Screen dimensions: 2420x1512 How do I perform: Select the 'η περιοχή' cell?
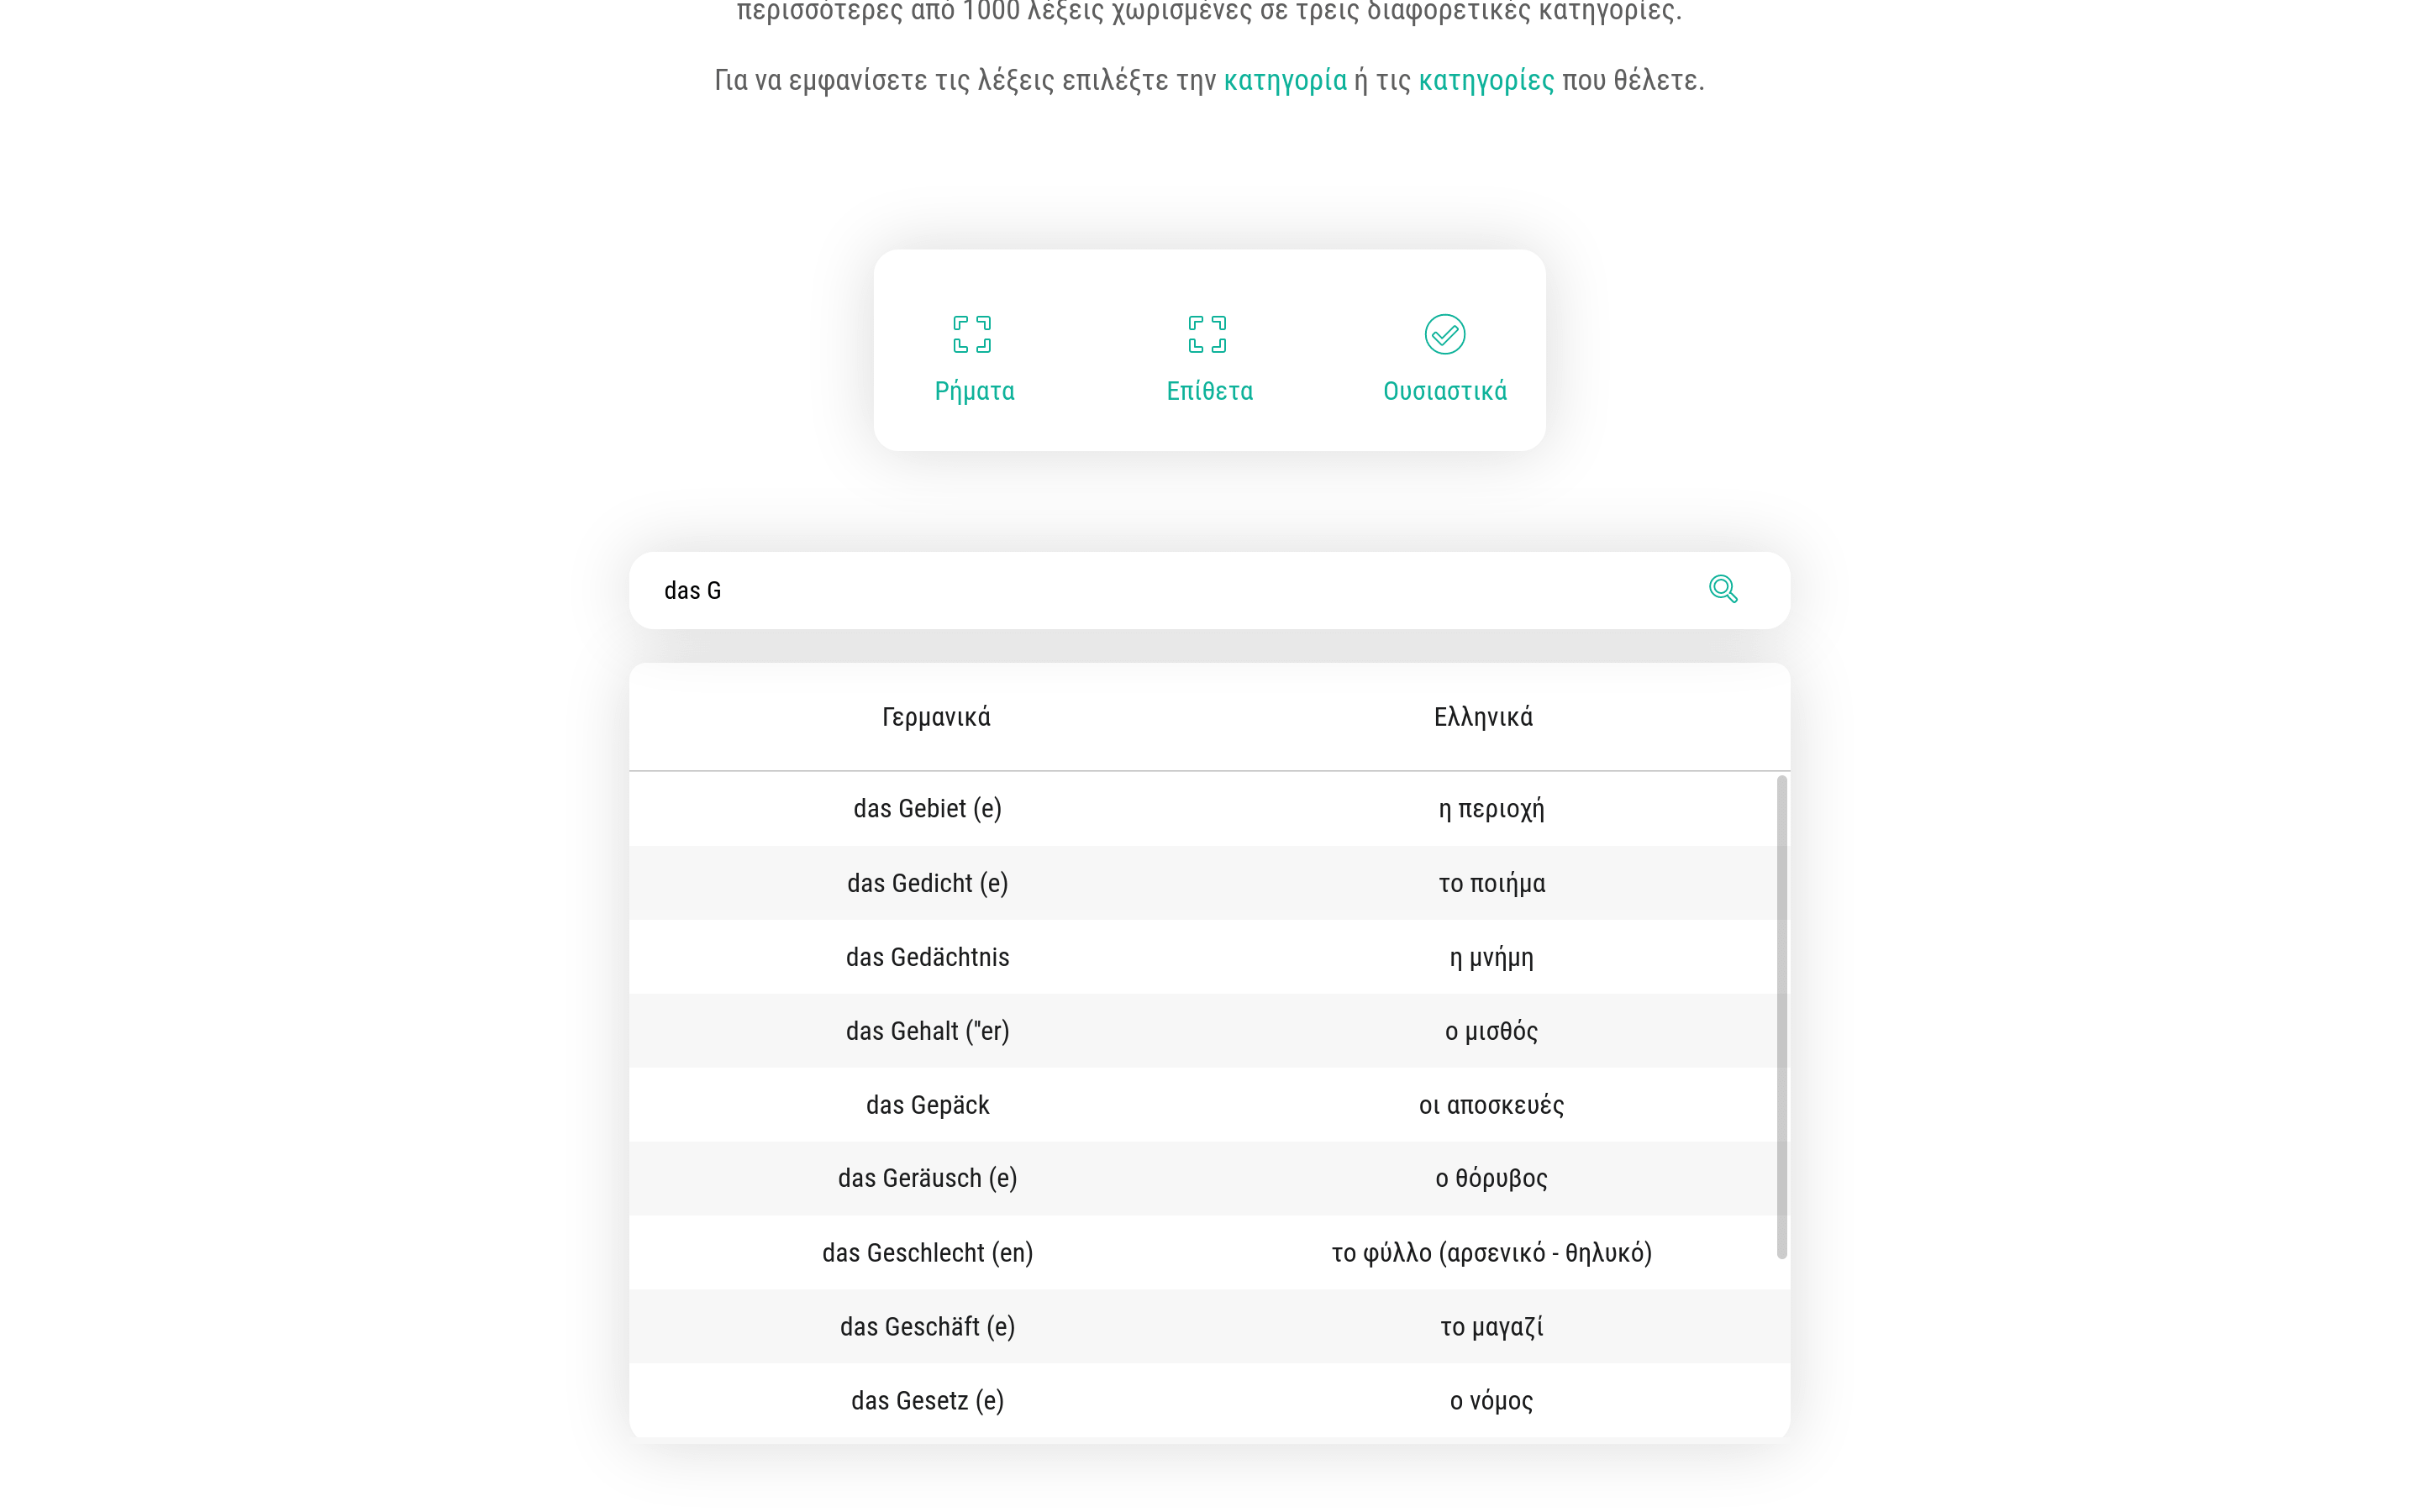coord(1491,808)
